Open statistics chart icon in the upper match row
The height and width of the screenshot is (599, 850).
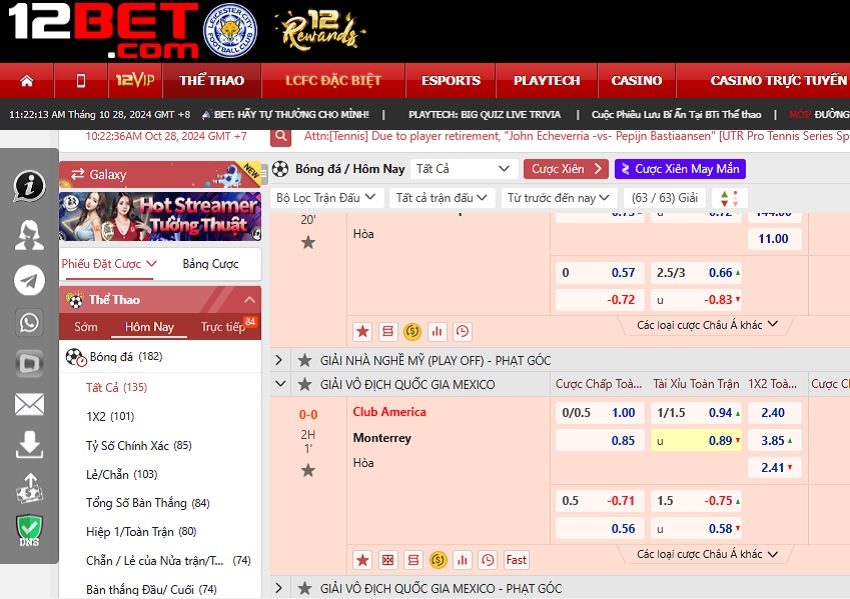[x=437, y=331]
